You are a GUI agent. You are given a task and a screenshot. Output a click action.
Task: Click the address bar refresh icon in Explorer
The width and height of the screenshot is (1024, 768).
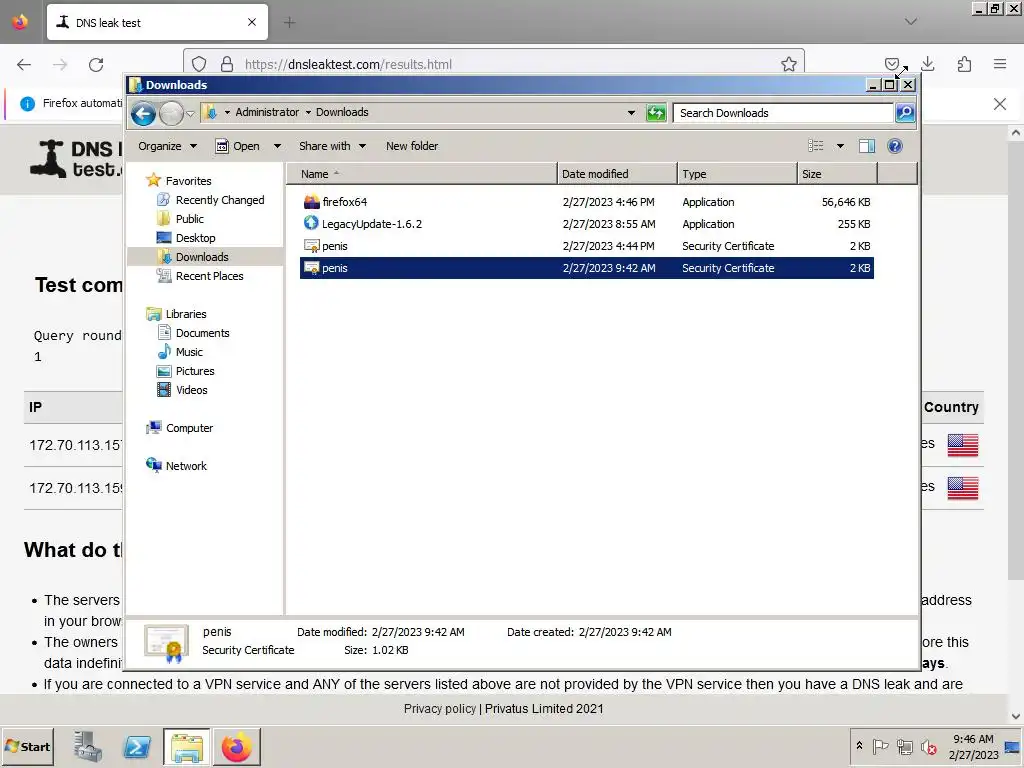point(656,113)
